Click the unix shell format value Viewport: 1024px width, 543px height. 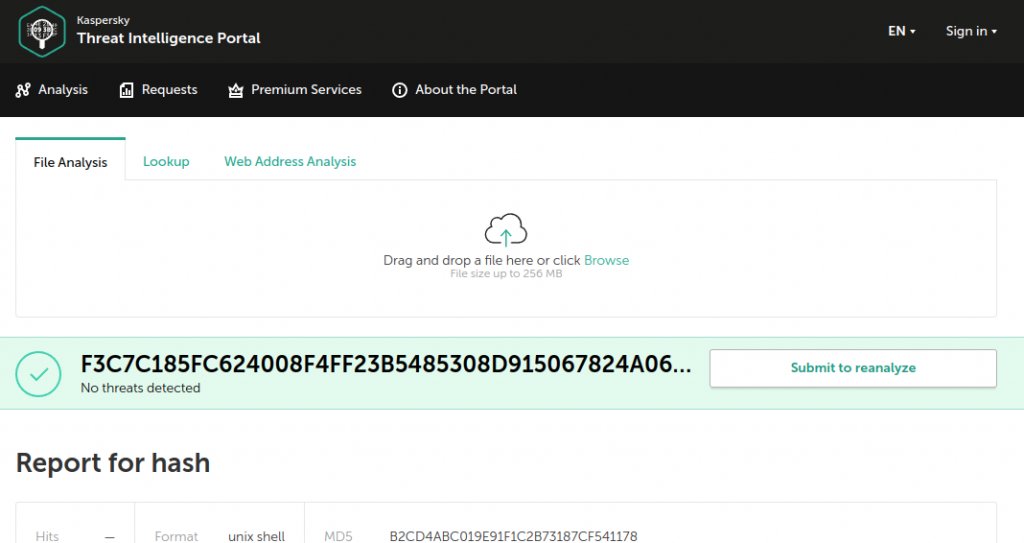257,536
